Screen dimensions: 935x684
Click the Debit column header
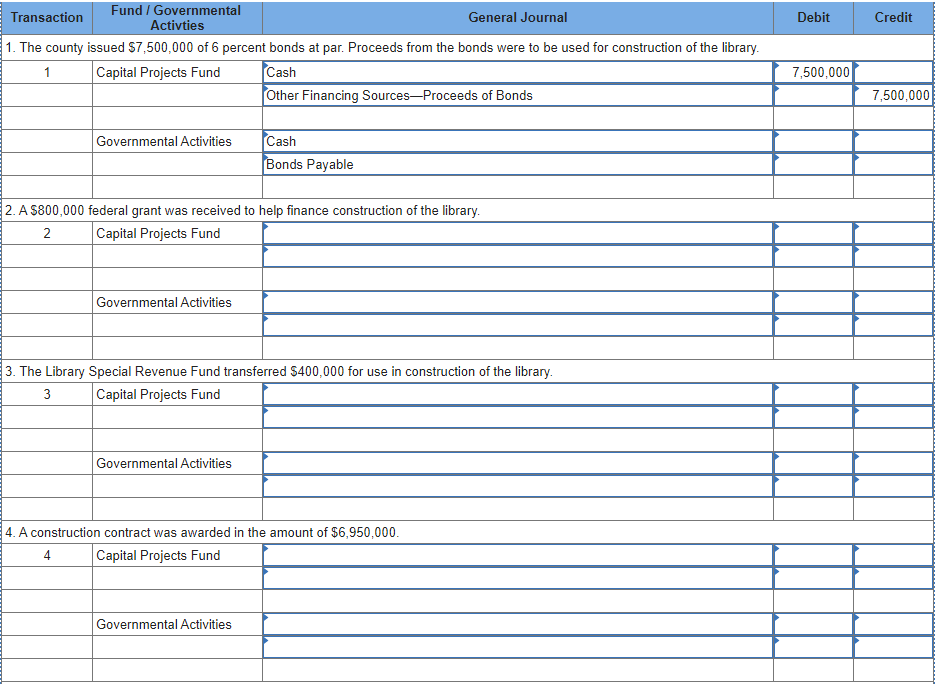point(813,17)
